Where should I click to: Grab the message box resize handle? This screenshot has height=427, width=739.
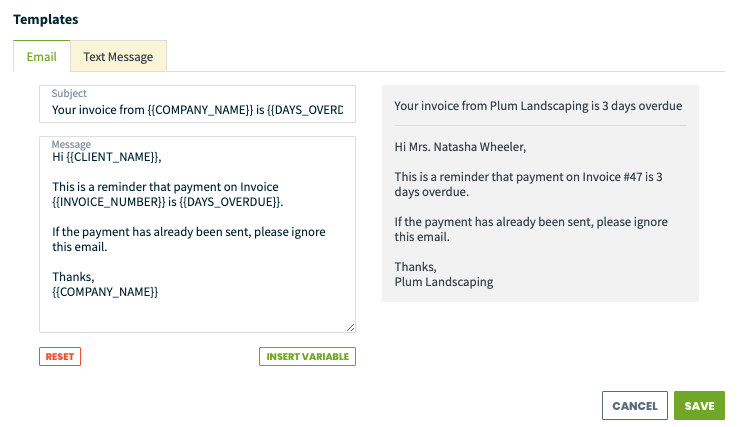click(350, 327)
